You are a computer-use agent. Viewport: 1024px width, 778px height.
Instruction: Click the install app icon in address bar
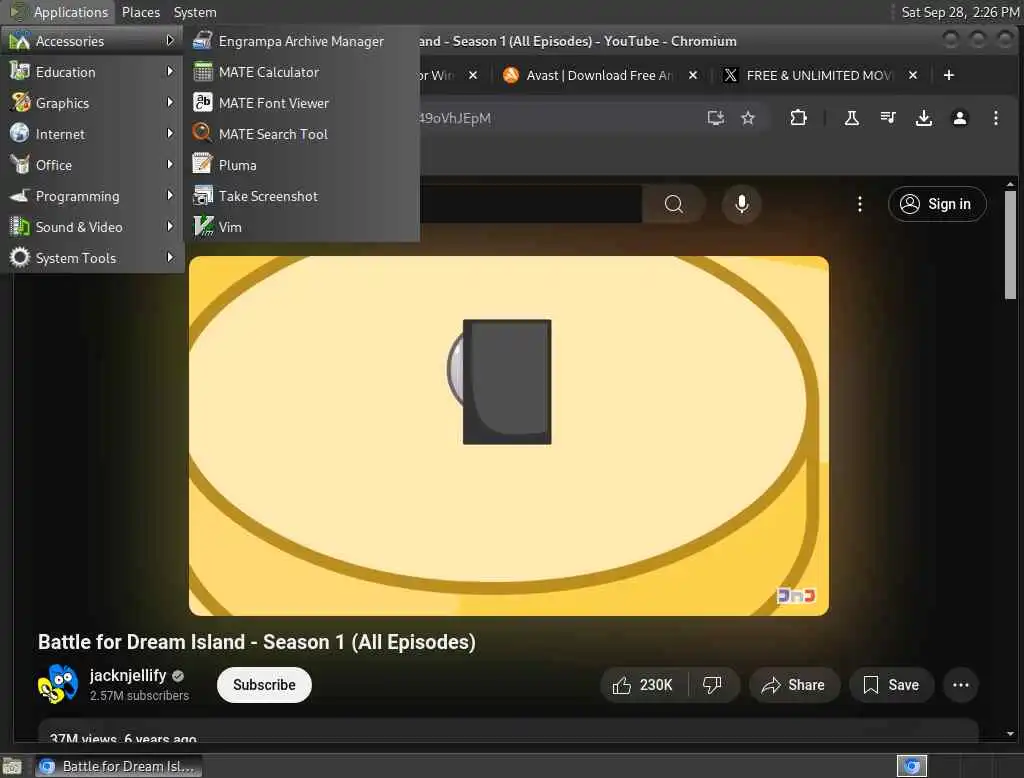click(x=716, y=118)
